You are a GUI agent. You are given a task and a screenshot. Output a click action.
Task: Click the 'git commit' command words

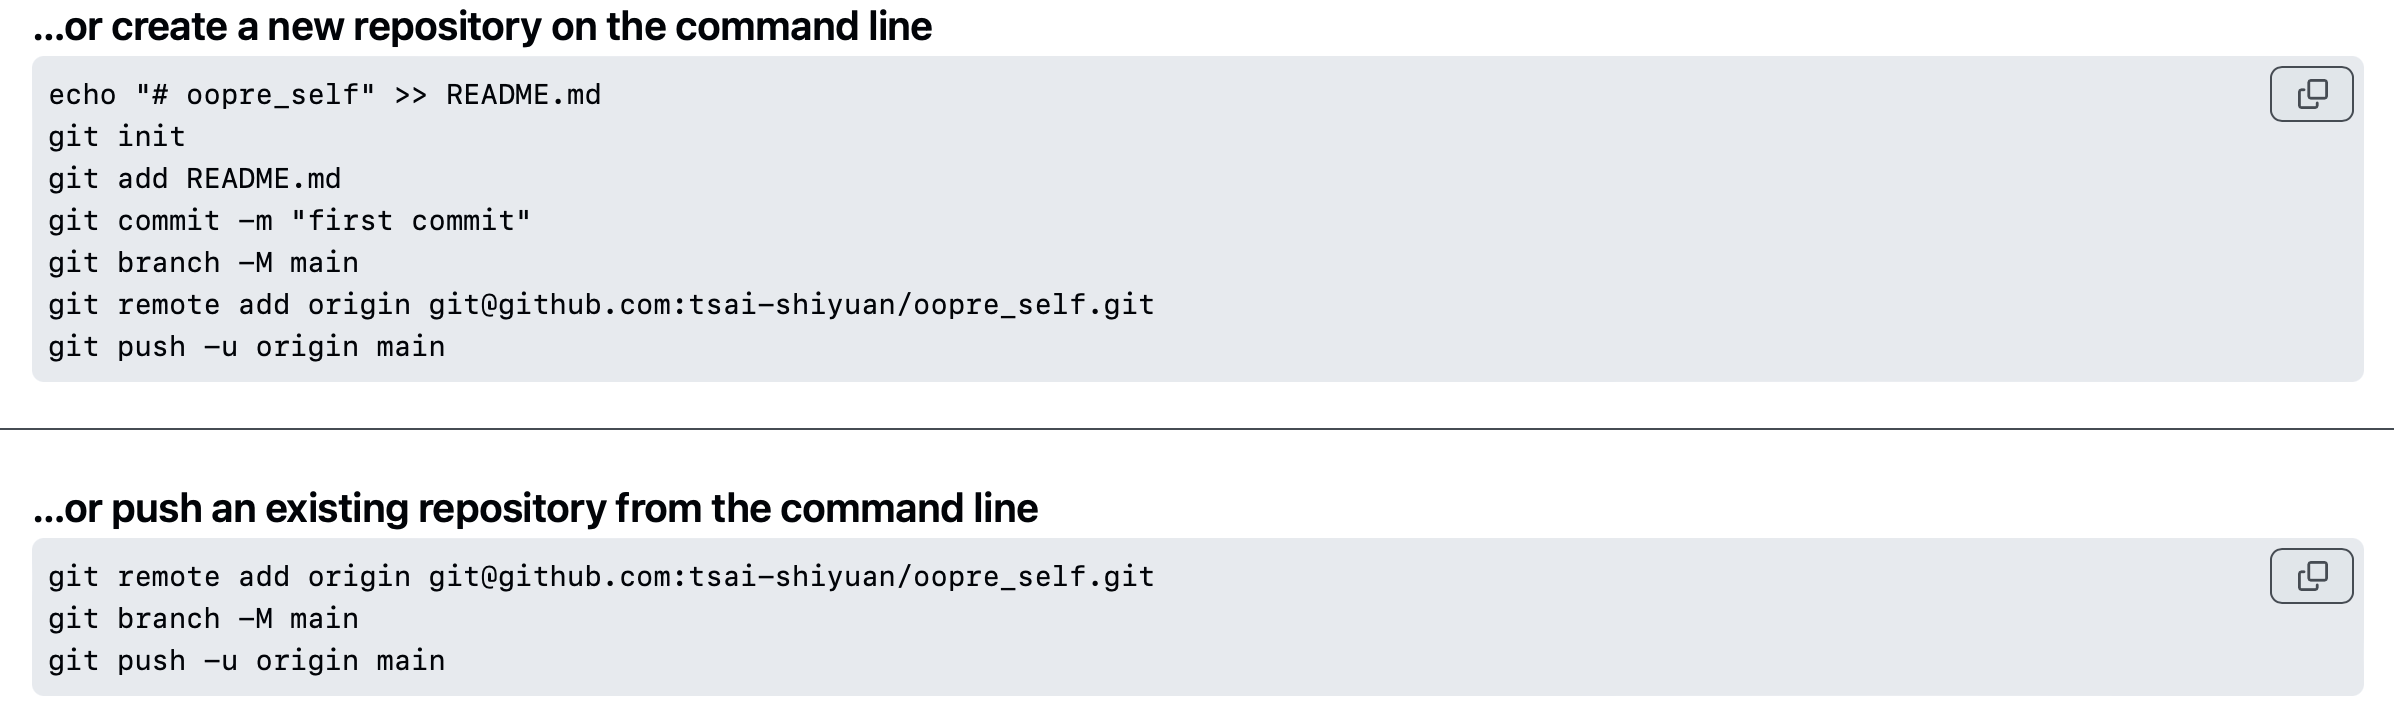point(134,221)
